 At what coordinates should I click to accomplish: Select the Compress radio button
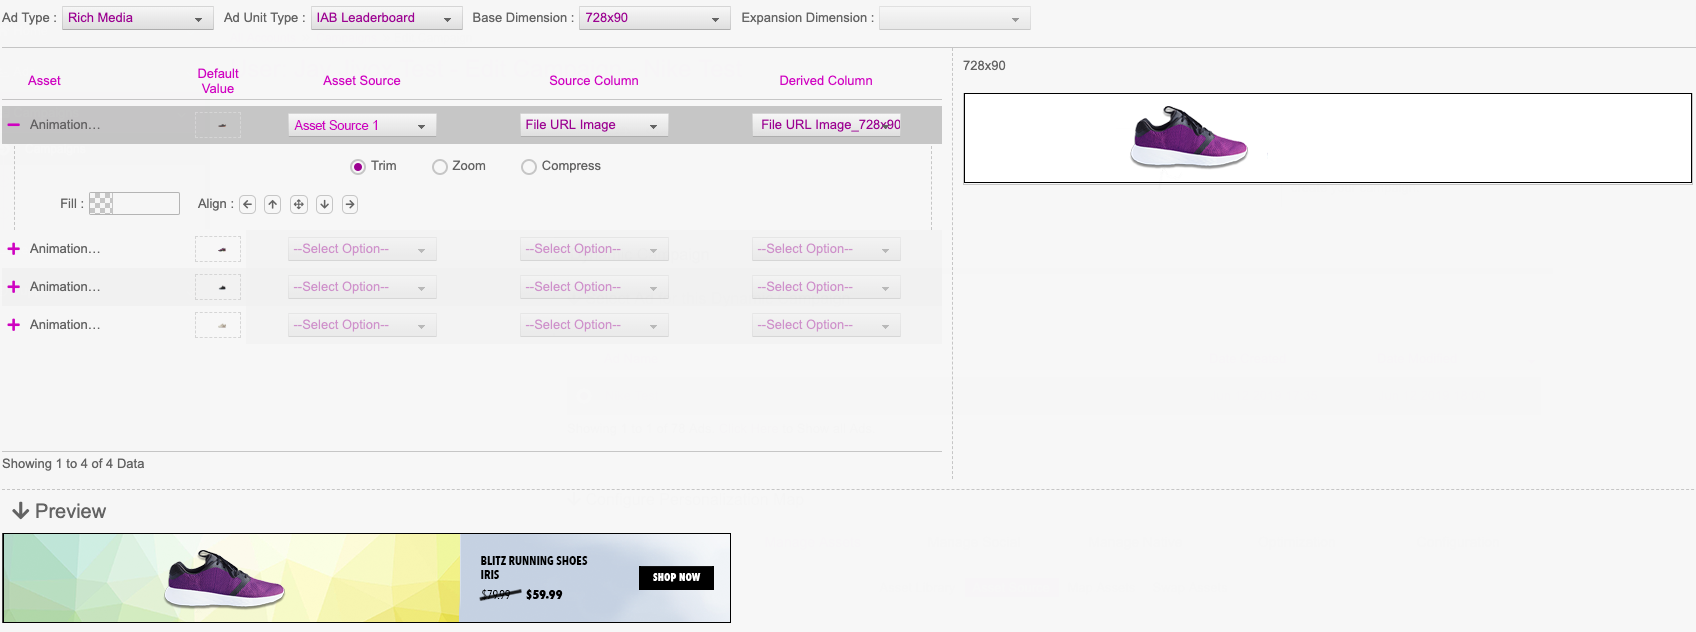click(x=529, y=167)
